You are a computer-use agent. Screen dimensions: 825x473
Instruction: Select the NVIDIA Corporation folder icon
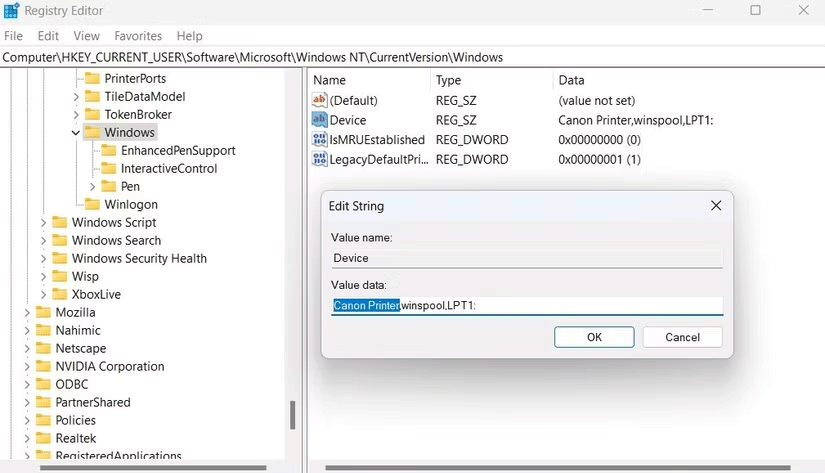pos(43,367)
